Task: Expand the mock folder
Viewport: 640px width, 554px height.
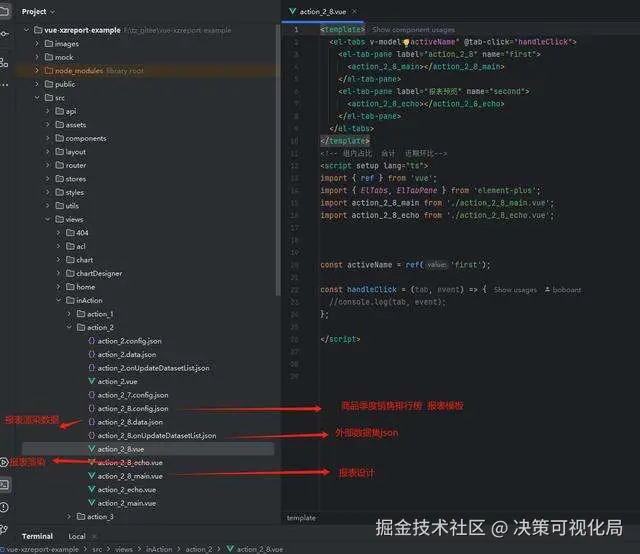Action: coord(37,57)
